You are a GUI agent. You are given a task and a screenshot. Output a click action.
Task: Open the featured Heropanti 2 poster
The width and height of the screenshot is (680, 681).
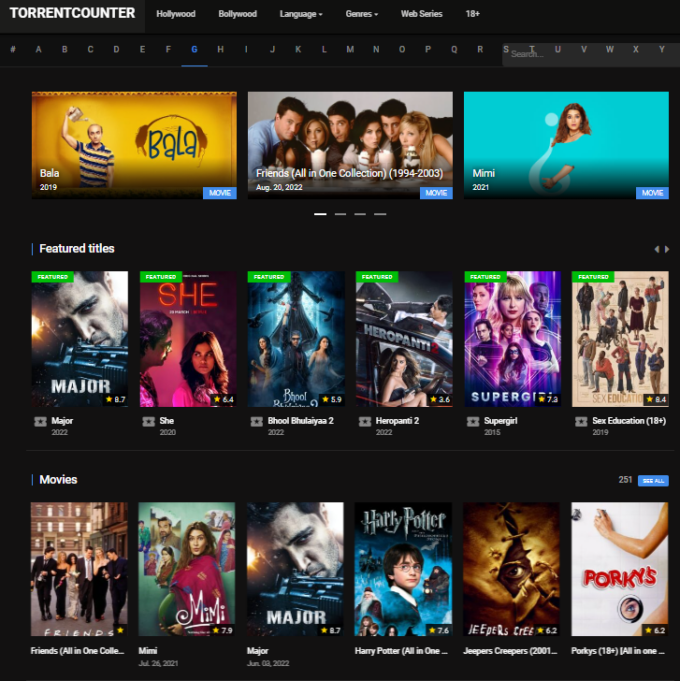coord(404,339)
